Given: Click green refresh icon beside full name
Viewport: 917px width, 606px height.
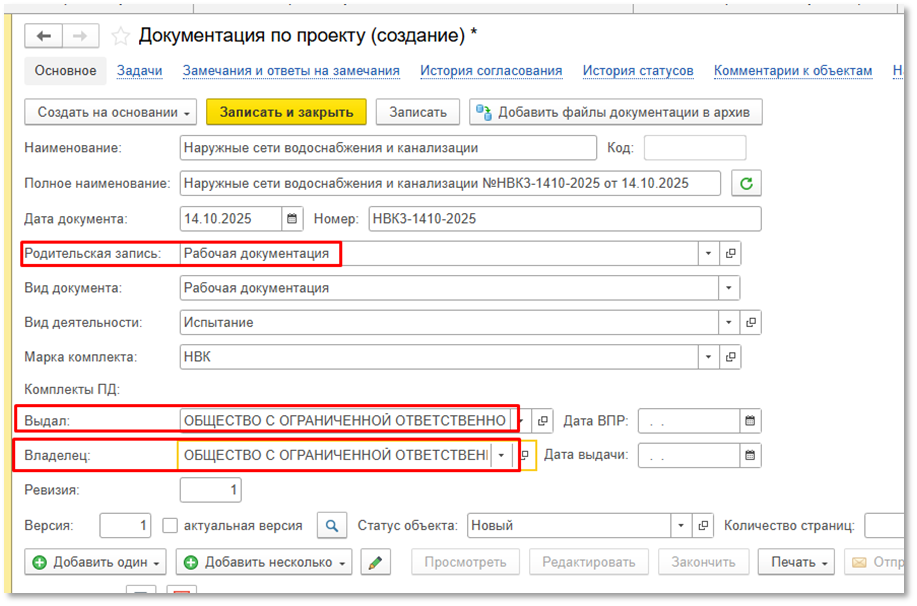Looking at the screenshot, I should pyautogui.click(x=745, y=183).
